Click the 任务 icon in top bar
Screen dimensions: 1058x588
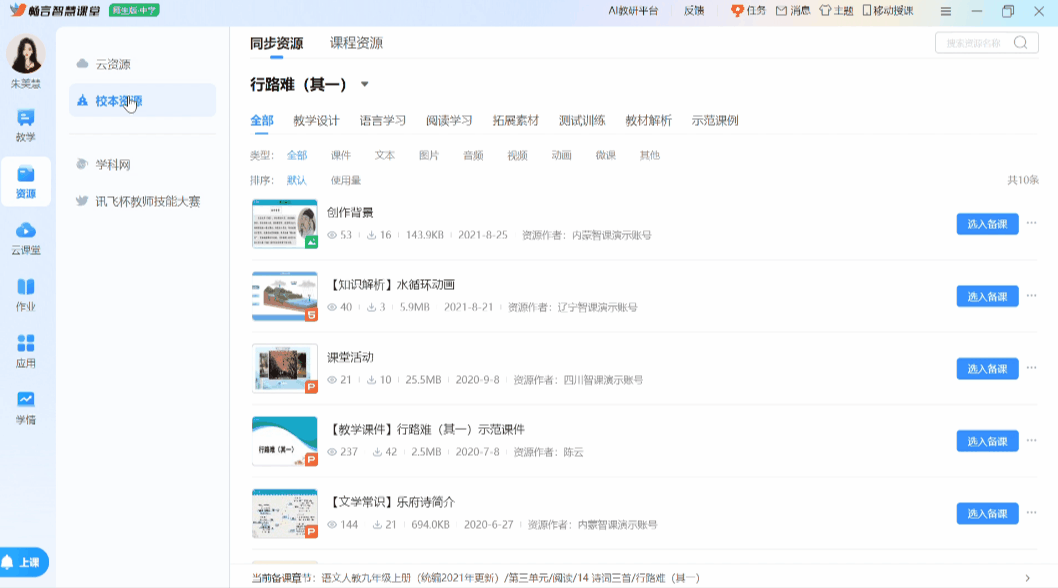(738, 11)
